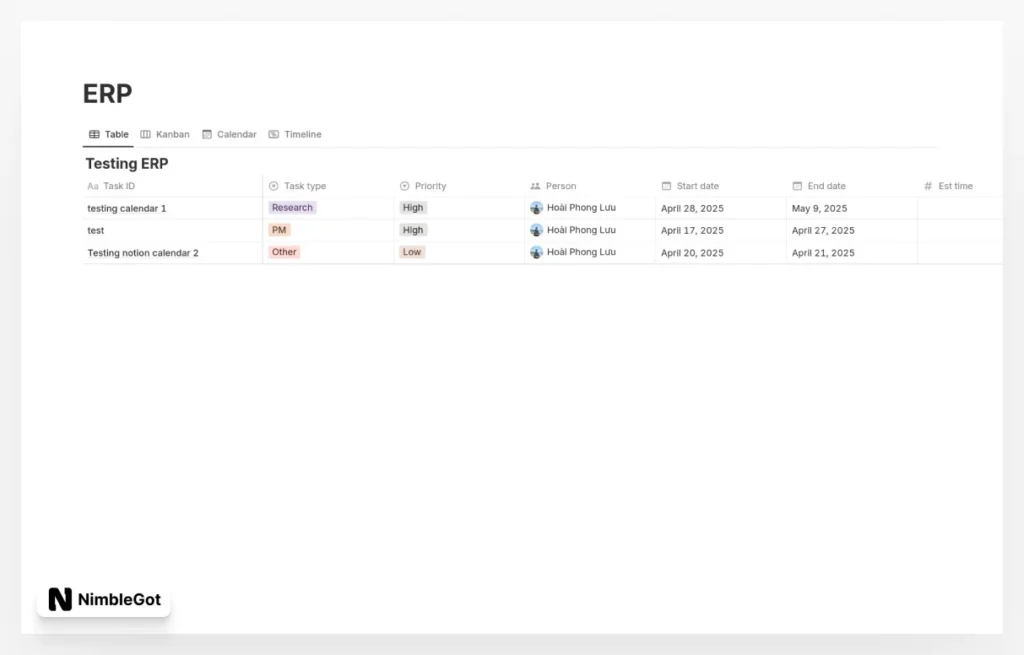Open the End date column header dropdown

click(827, 186)
